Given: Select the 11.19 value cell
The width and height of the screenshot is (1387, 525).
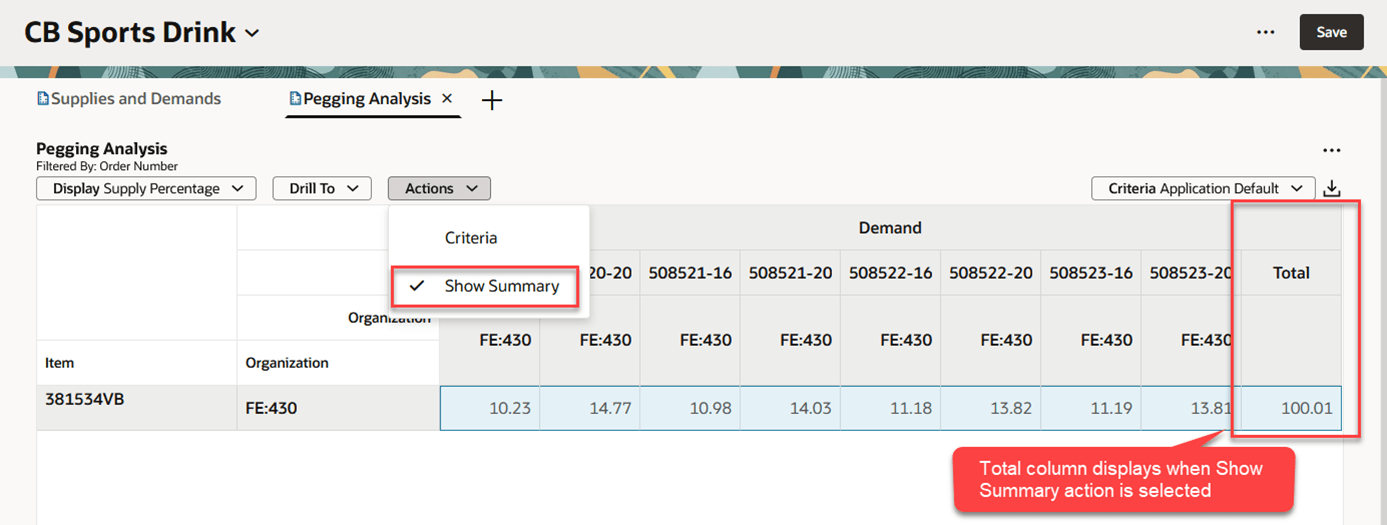Looking at the screenshot, I should tap(1090, 408).
